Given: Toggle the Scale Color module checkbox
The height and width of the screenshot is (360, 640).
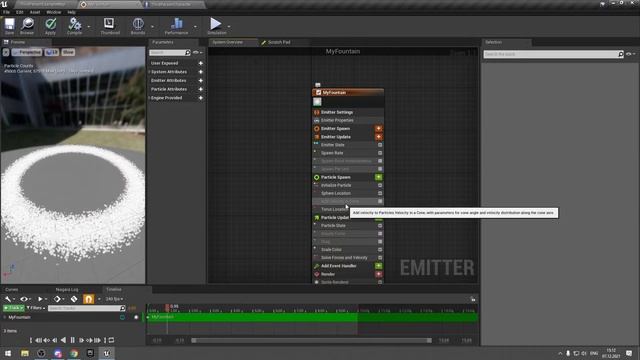Looking at the screenshot, I should coord(380,250).
